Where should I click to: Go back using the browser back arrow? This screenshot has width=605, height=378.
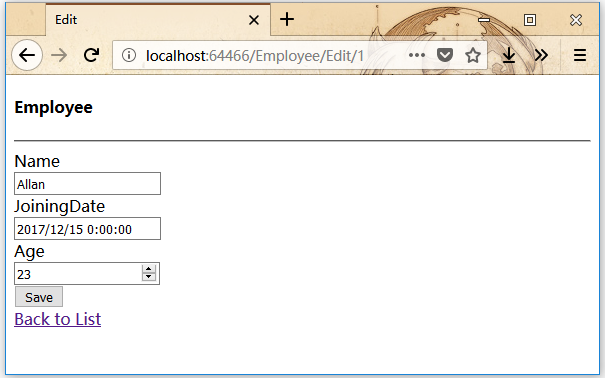[x=27, y=55]
